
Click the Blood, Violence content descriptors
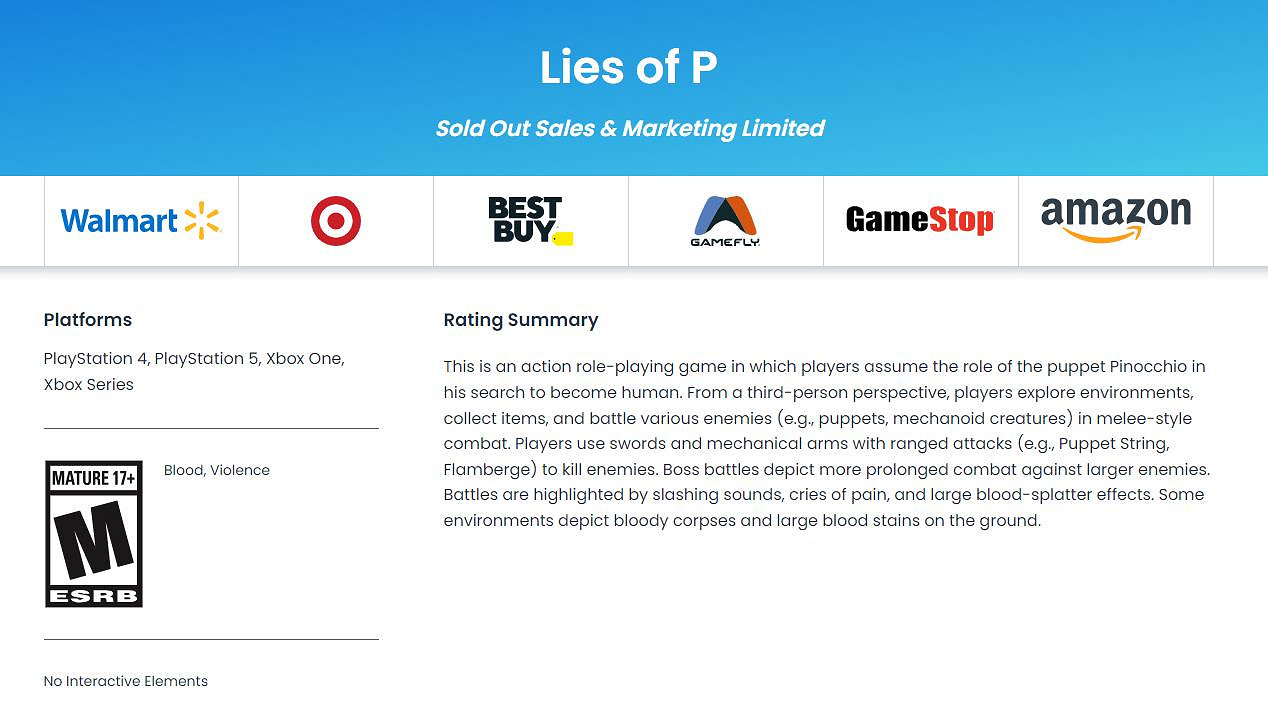(x=217, y=470)
